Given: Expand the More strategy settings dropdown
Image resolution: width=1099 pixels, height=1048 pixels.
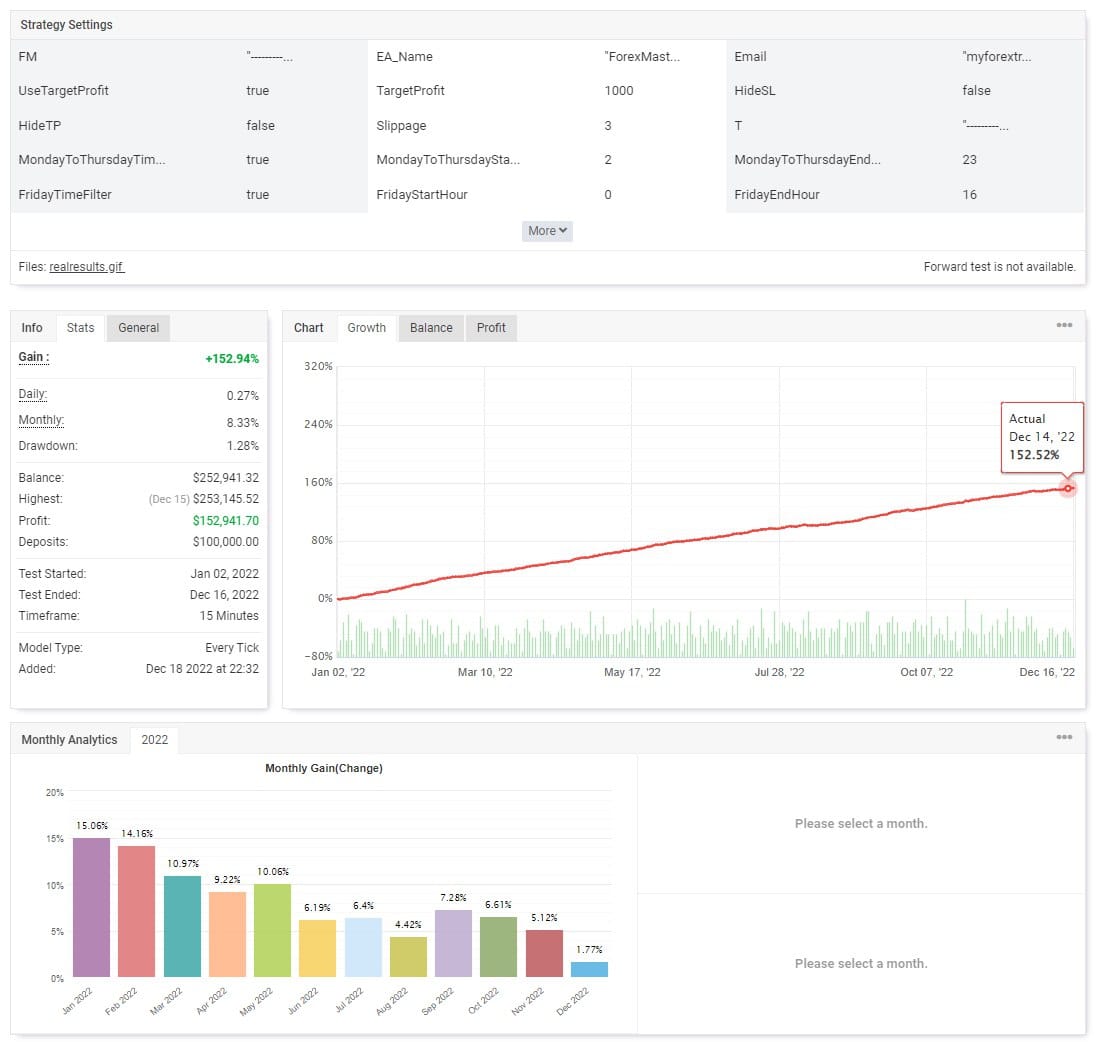Looking at the screenshot, I should click(x=547, y=231).
